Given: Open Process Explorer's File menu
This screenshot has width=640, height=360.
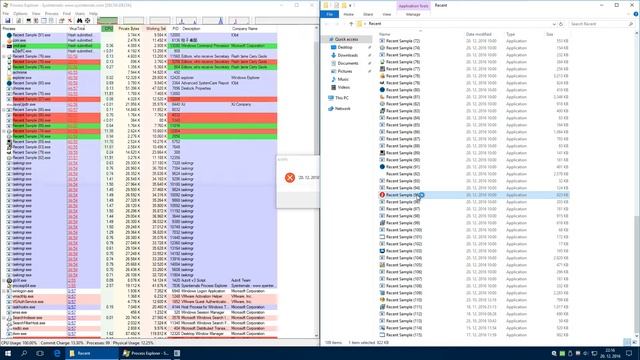Looking at the screenshot, I should click(x=6, y=13).
